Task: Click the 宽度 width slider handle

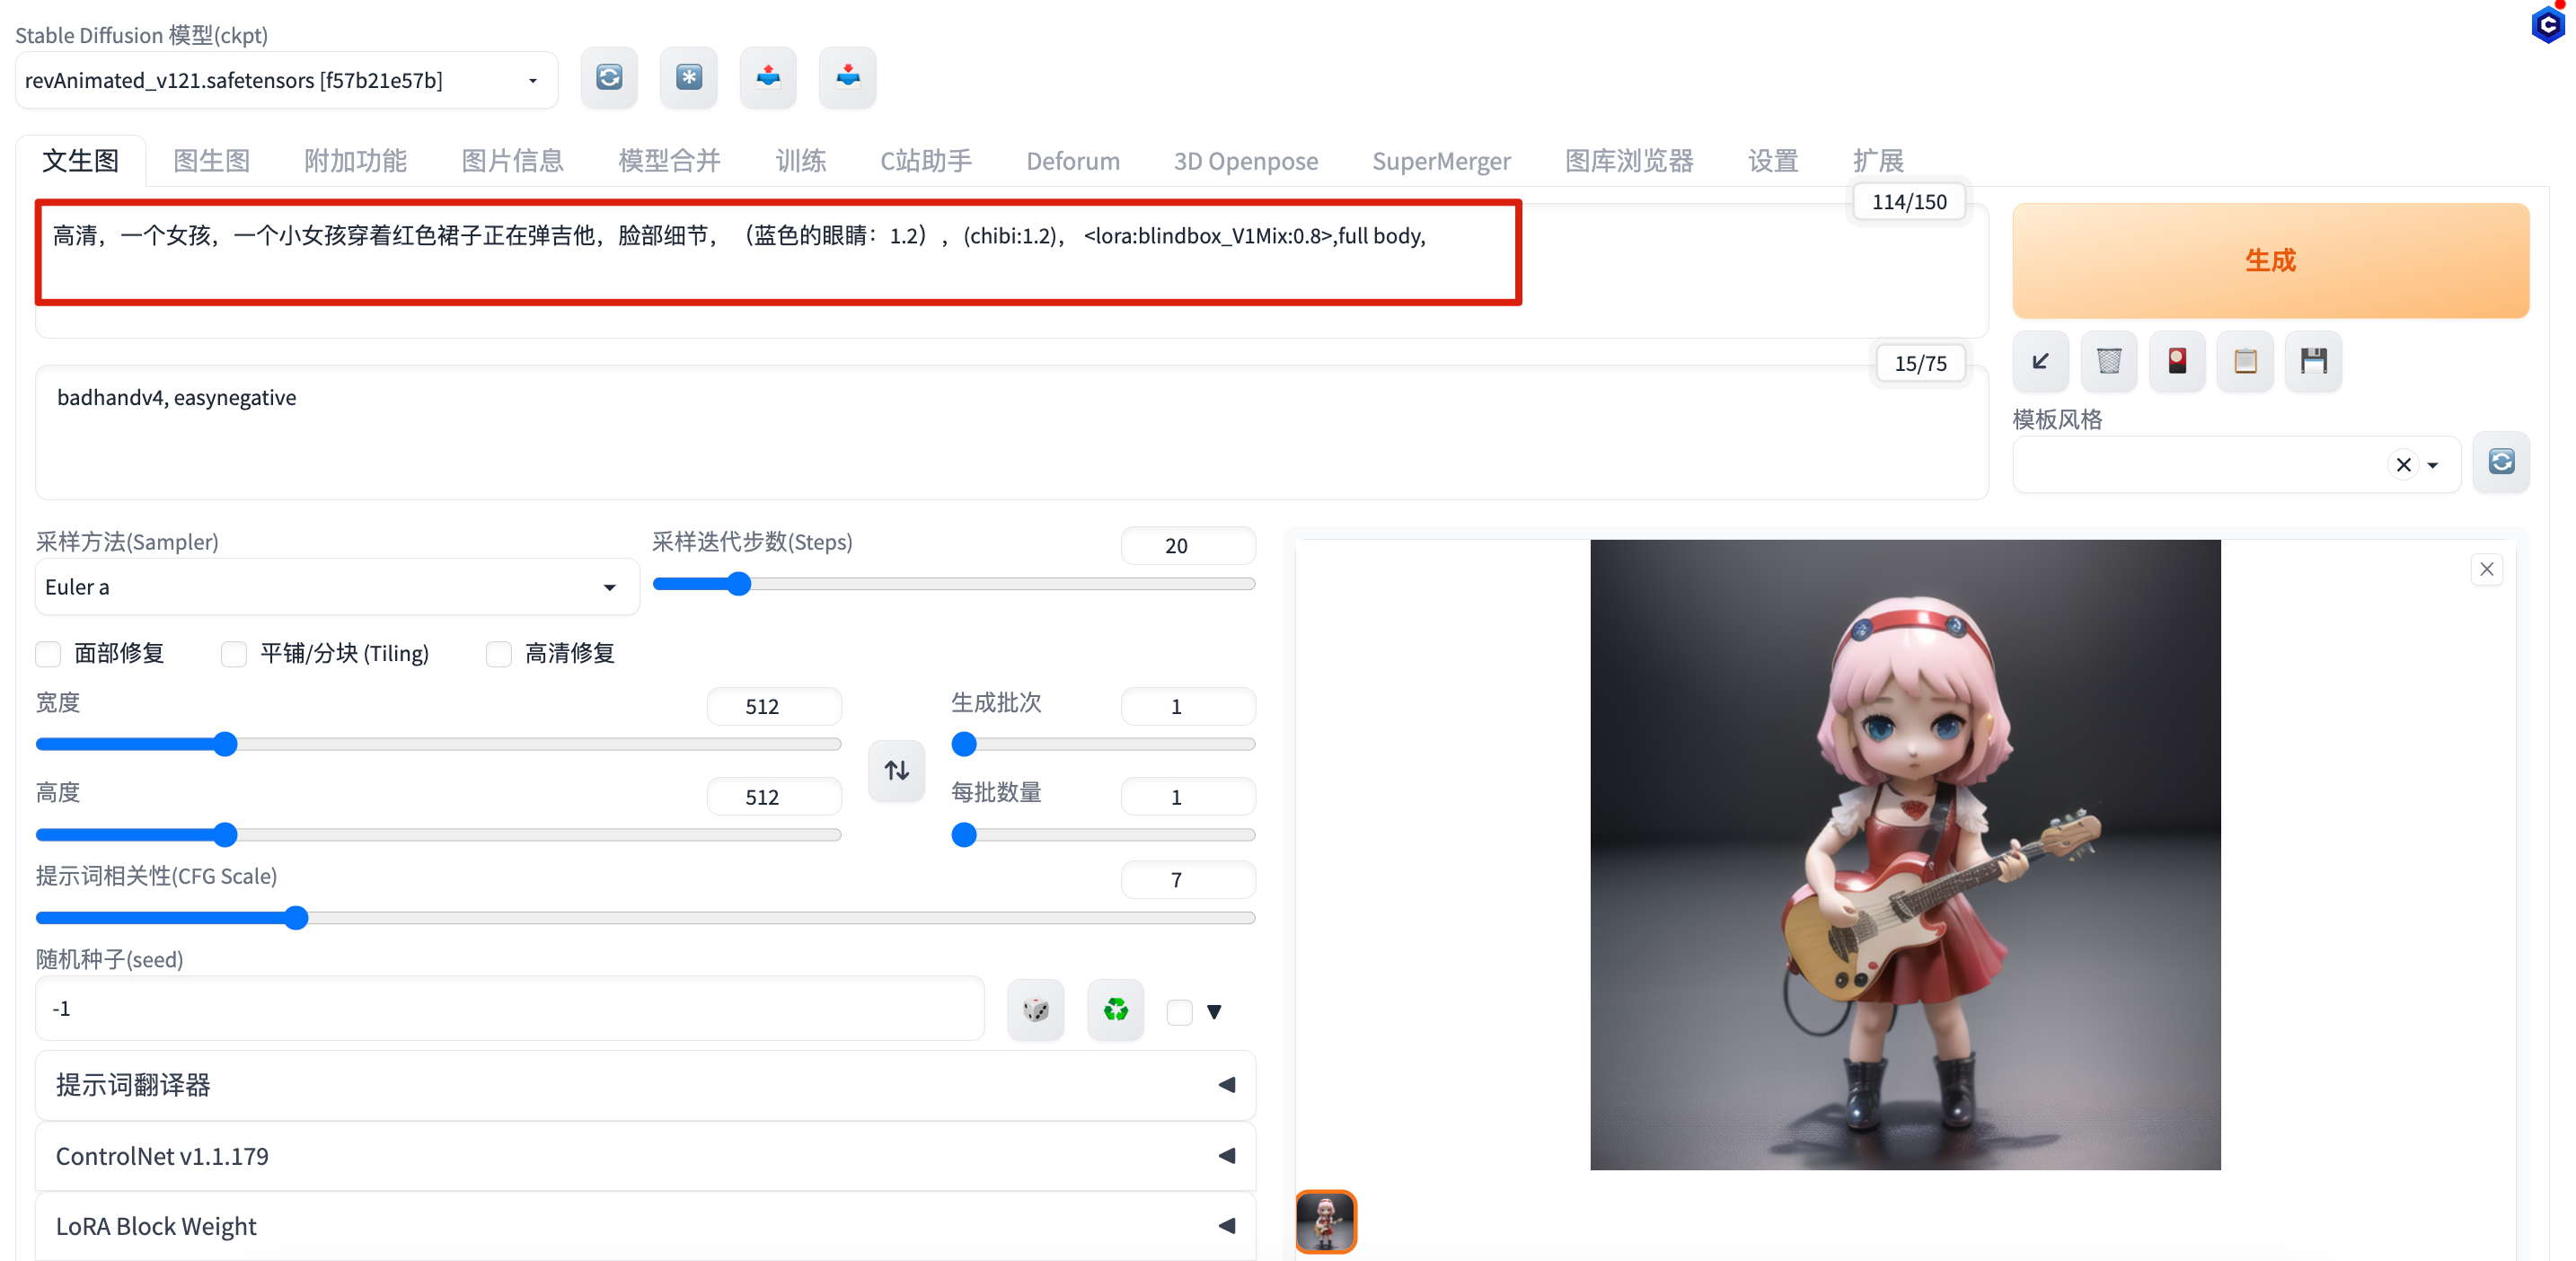Action: click(x=226, y=745)
